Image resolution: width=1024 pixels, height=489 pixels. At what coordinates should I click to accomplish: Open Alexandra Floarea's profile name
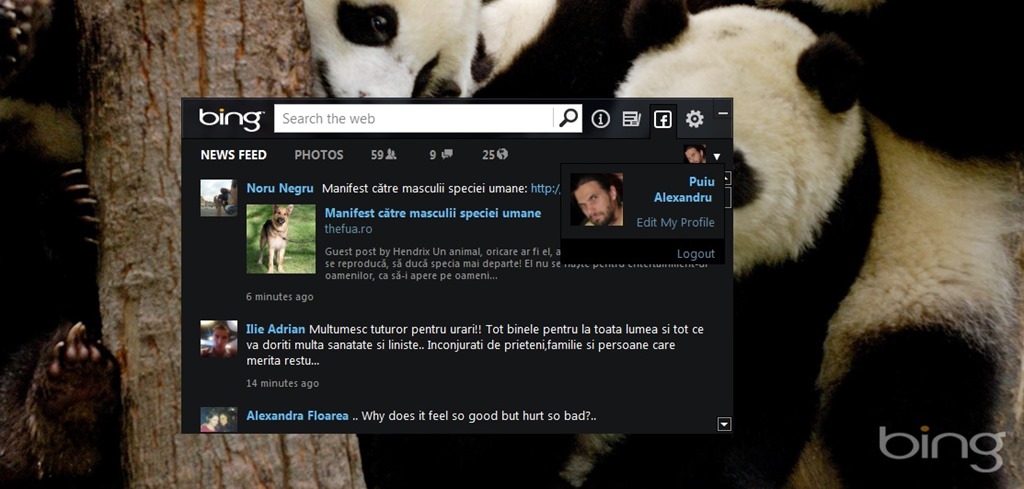297,416
